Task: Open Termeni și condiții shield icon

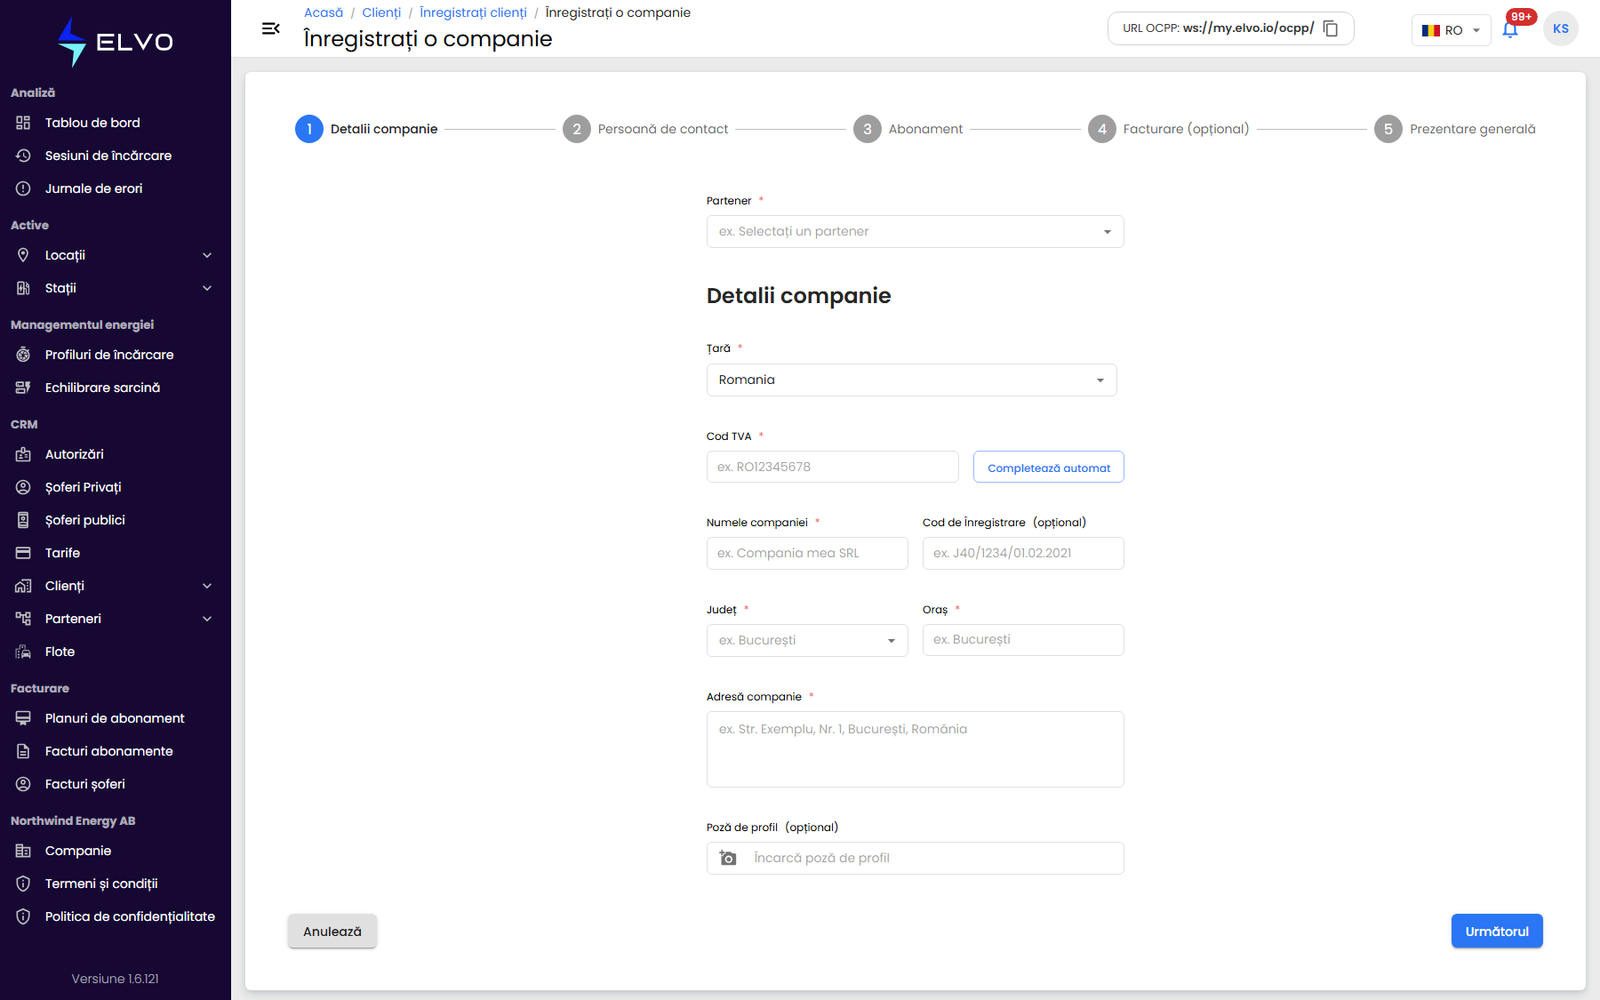Action: tap(23, 884)
